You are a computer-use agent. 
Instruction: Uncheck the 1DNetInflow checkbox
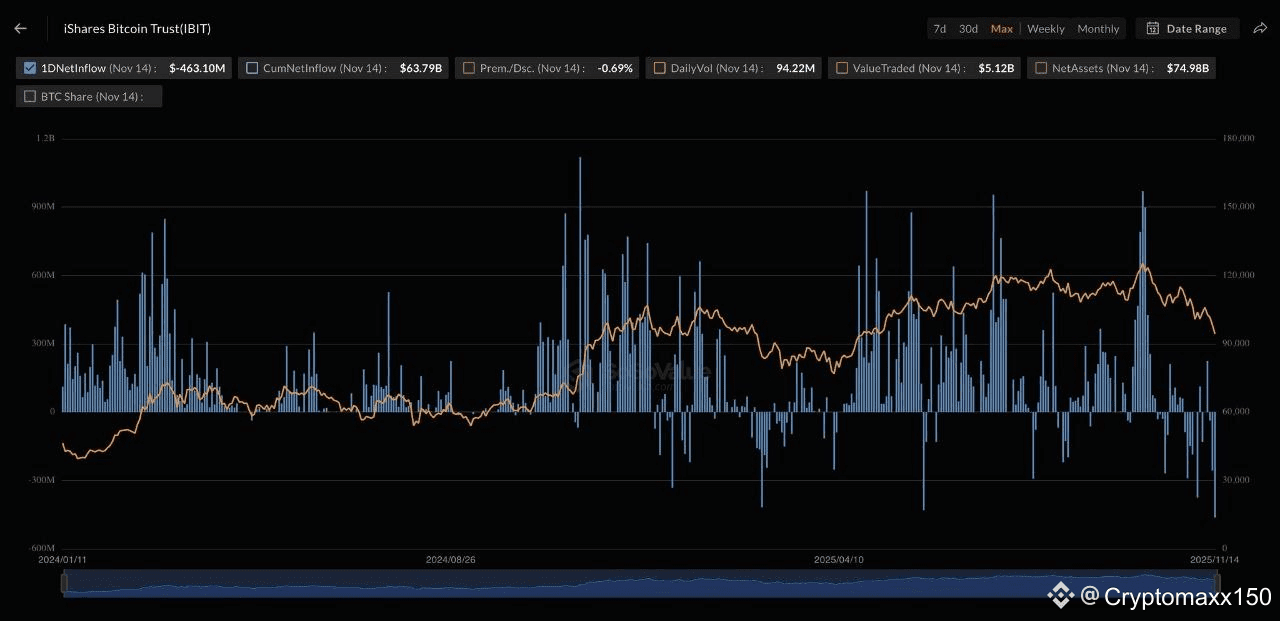coord(29,69)
